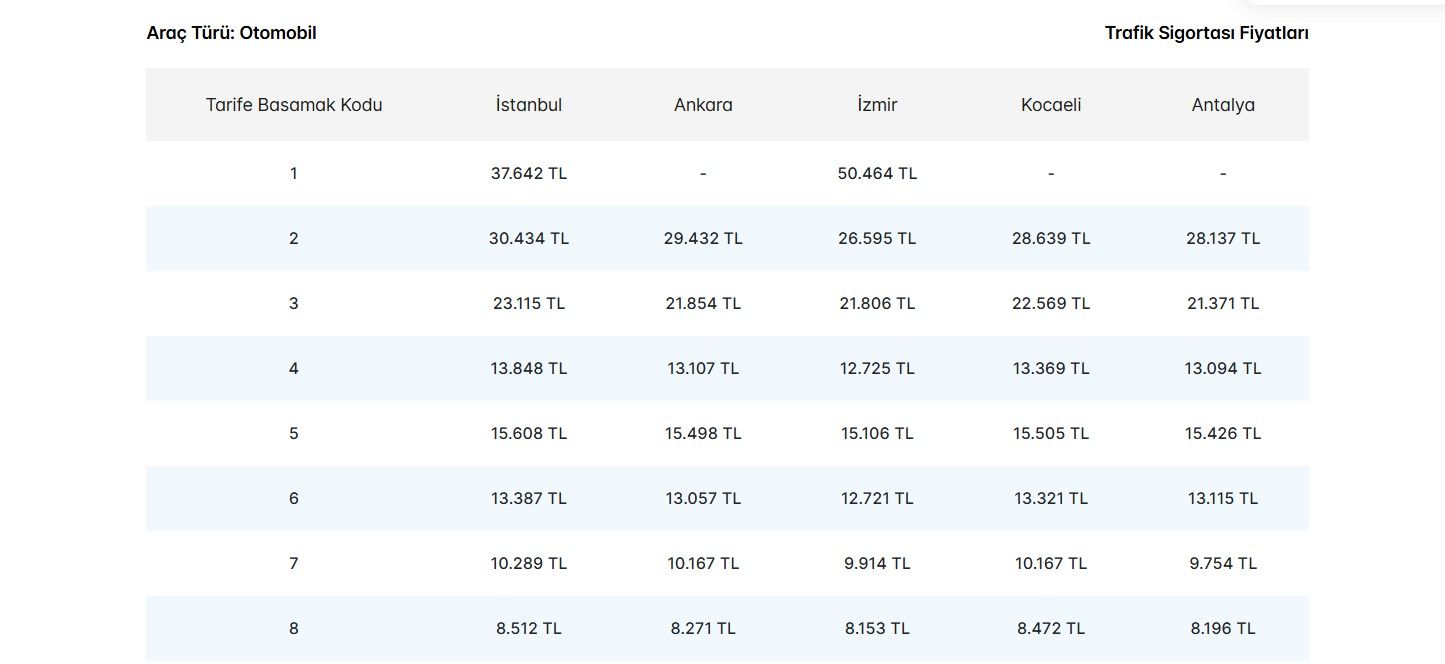Select the Kocaeli column header
This screenshot has width=1445, height=664.
coord(1051,105)
